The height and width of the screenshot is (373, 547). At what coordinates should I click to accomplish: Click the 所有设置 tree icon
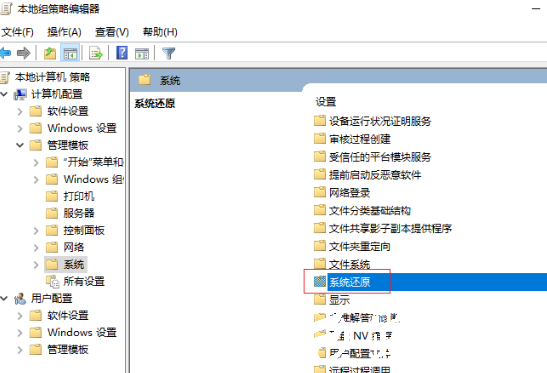[x=52, y=281]
